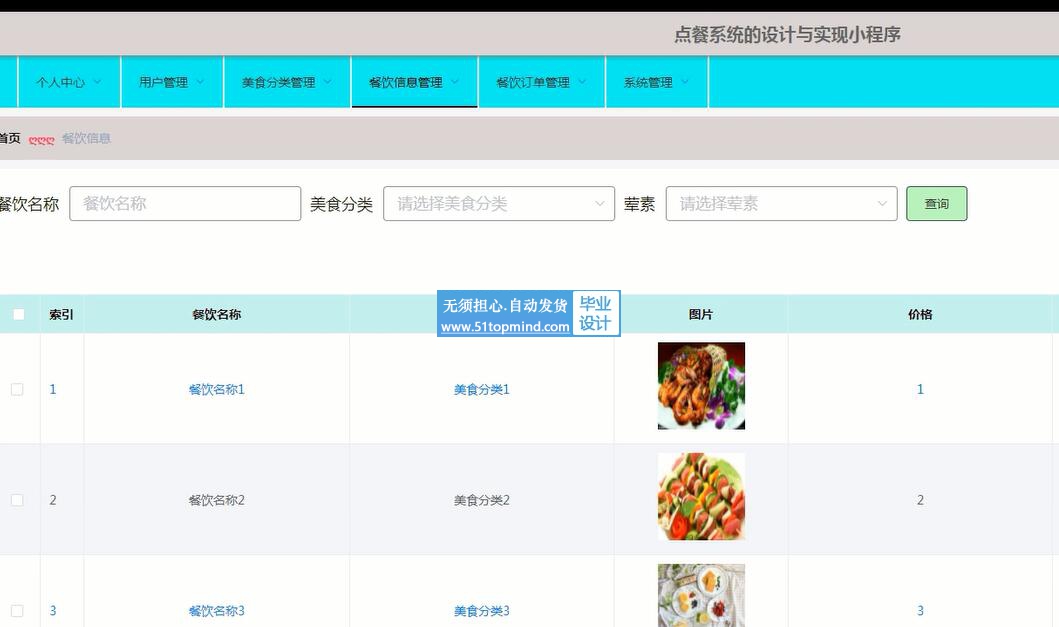This screenshot has height=627, width=1059.
Task: Expand chevron next to 餐饮信息管理
Action: 455,82
